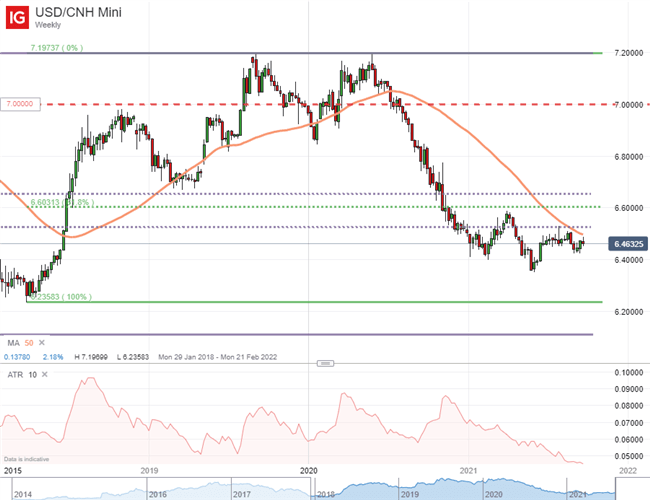Click the Weekly timeframe label
This screenshot has height=500, width=650.
point(48,25)
